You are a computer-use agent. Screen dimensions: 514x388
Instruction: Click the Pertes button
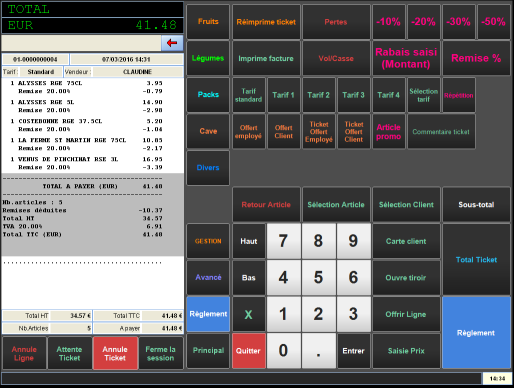coord(336,22)
